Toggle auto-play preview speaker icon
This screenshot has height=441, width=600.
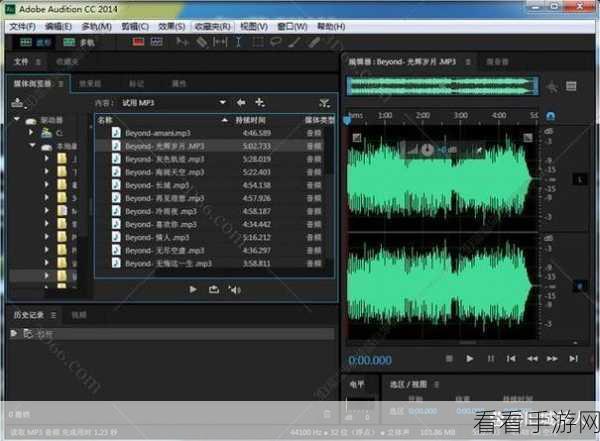(235, 290)
